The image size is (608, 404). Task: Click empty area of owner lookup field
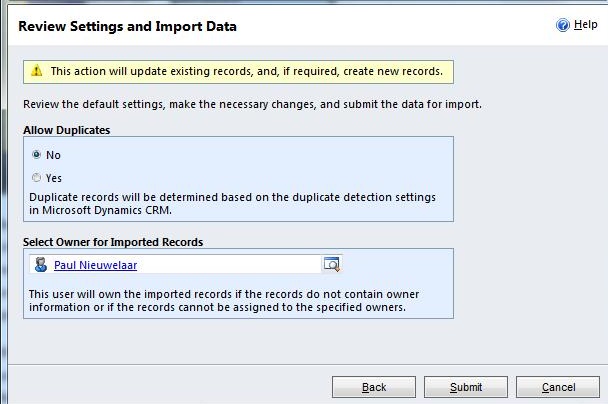click(230, 265)
